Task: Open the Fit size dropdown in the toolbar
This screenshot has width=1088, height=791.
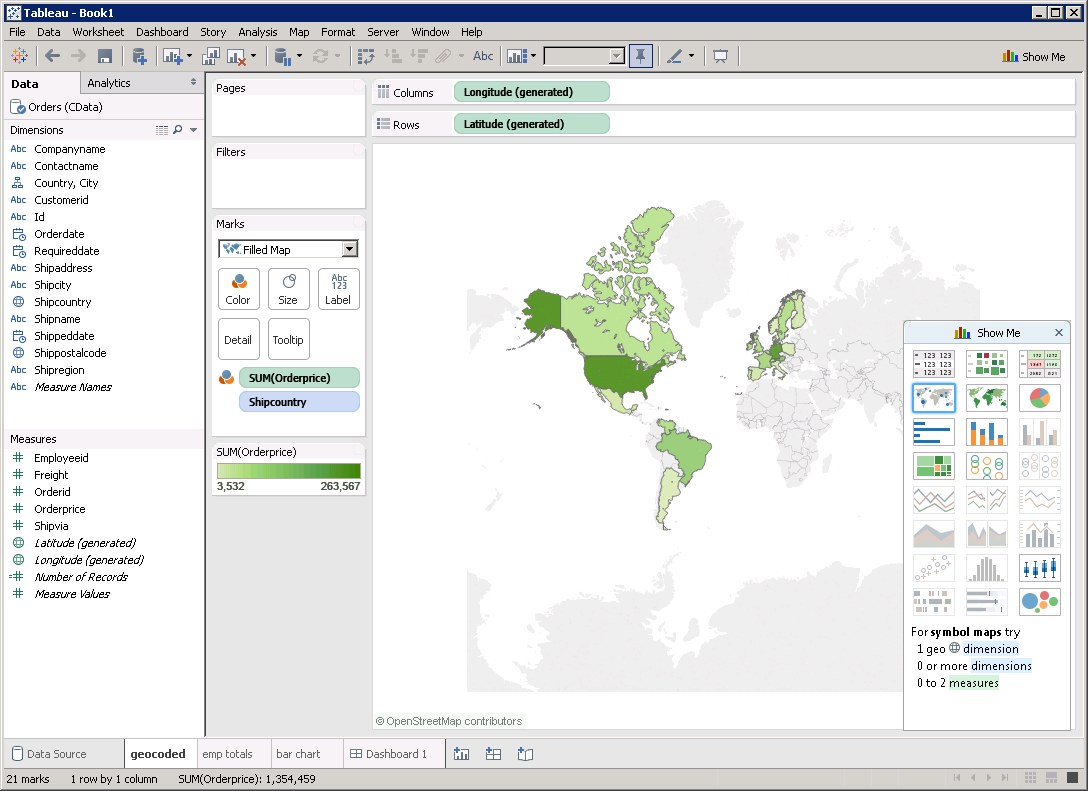Action: pos(616,56)
